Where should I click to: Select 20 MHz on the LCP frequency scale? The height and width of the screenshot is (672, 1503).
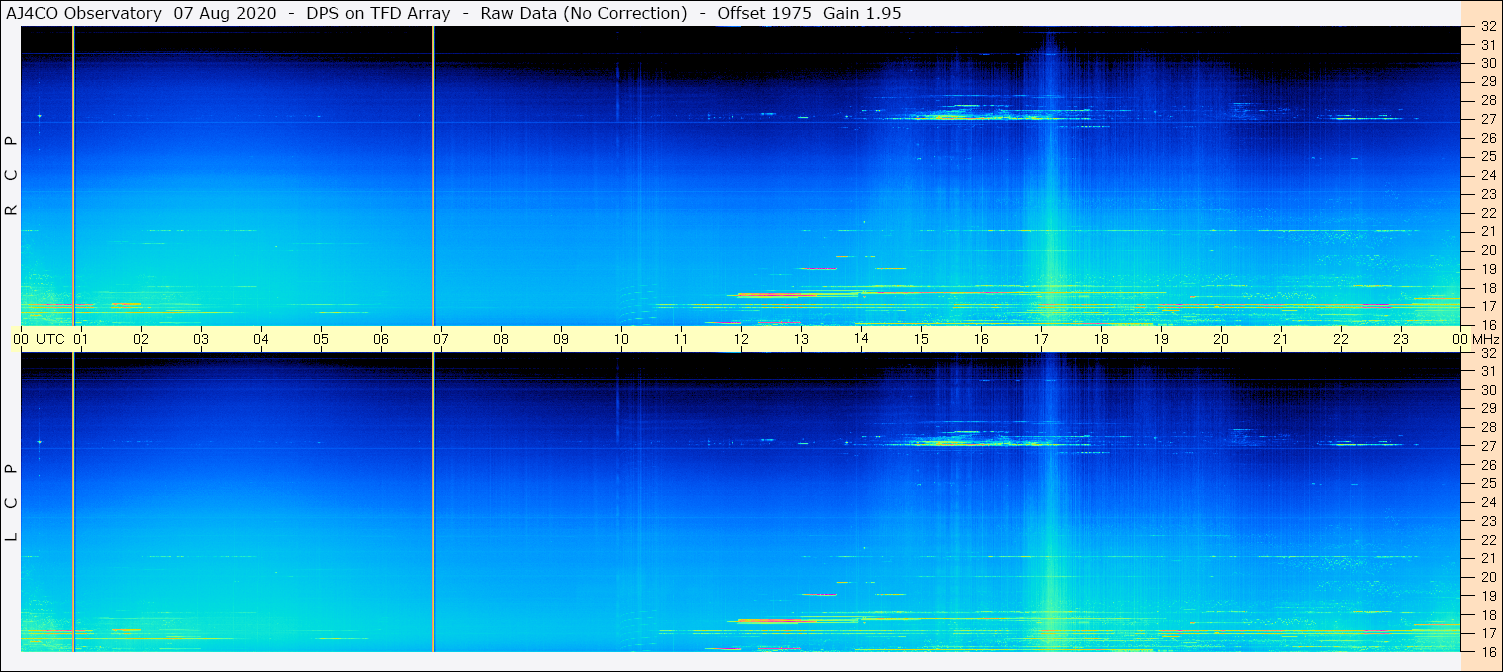pyautogui.click(x=1488, y=577)
